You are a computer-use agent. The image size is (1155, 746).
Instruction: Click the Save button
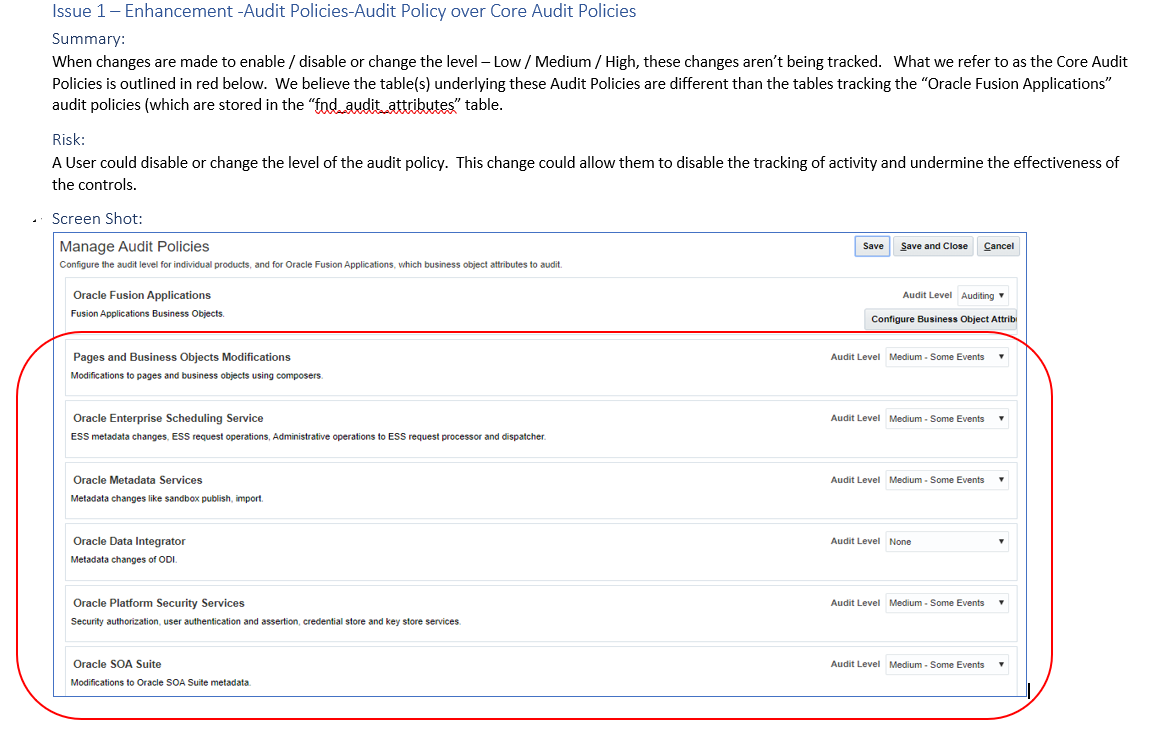[872, 246]
